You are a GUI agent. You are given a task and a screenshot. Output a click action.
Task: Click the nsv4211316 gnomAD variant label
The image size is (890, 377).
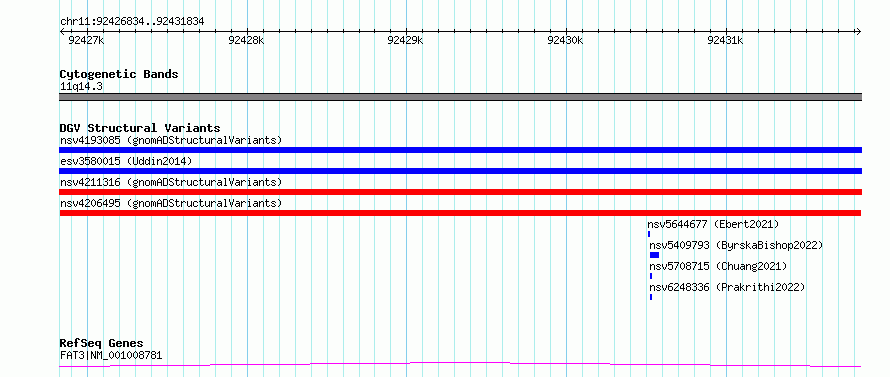pyautogui.click(x=171, y=182)
